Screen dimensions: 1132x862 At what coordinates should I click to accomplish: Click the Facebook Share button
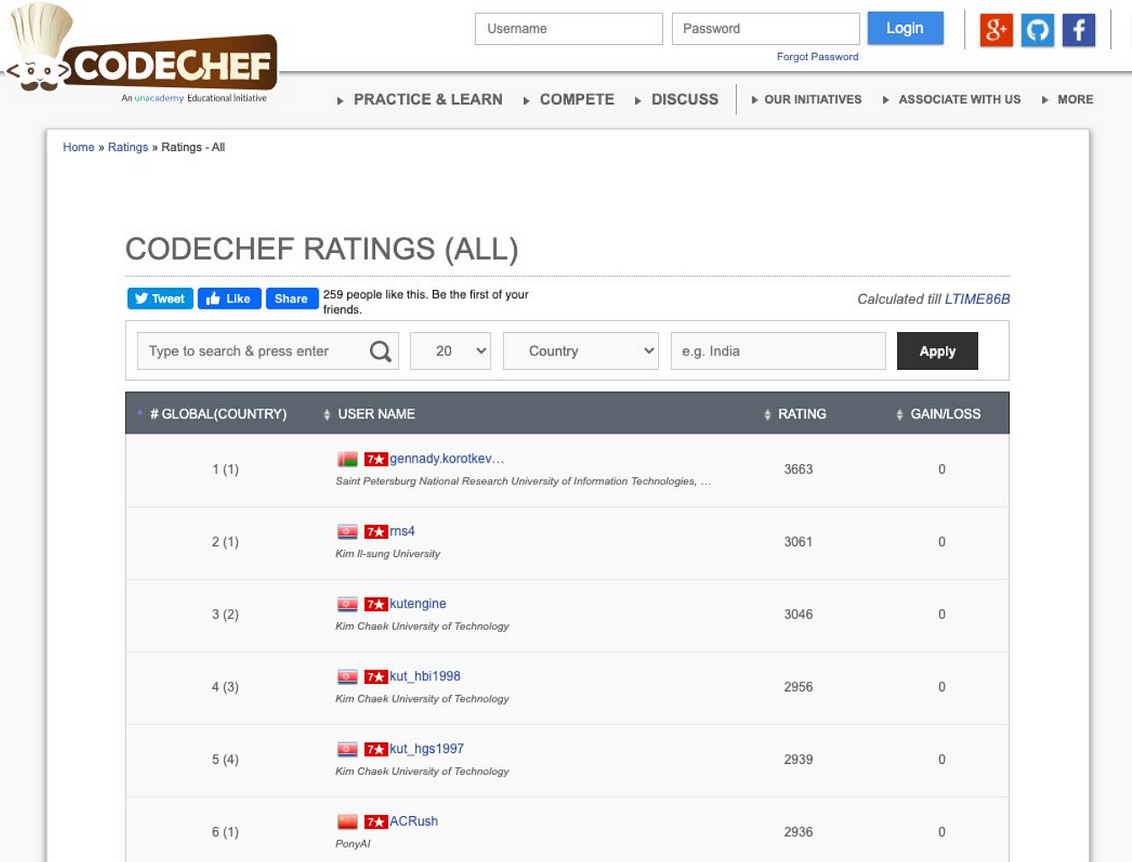click(x=292, y=298)
